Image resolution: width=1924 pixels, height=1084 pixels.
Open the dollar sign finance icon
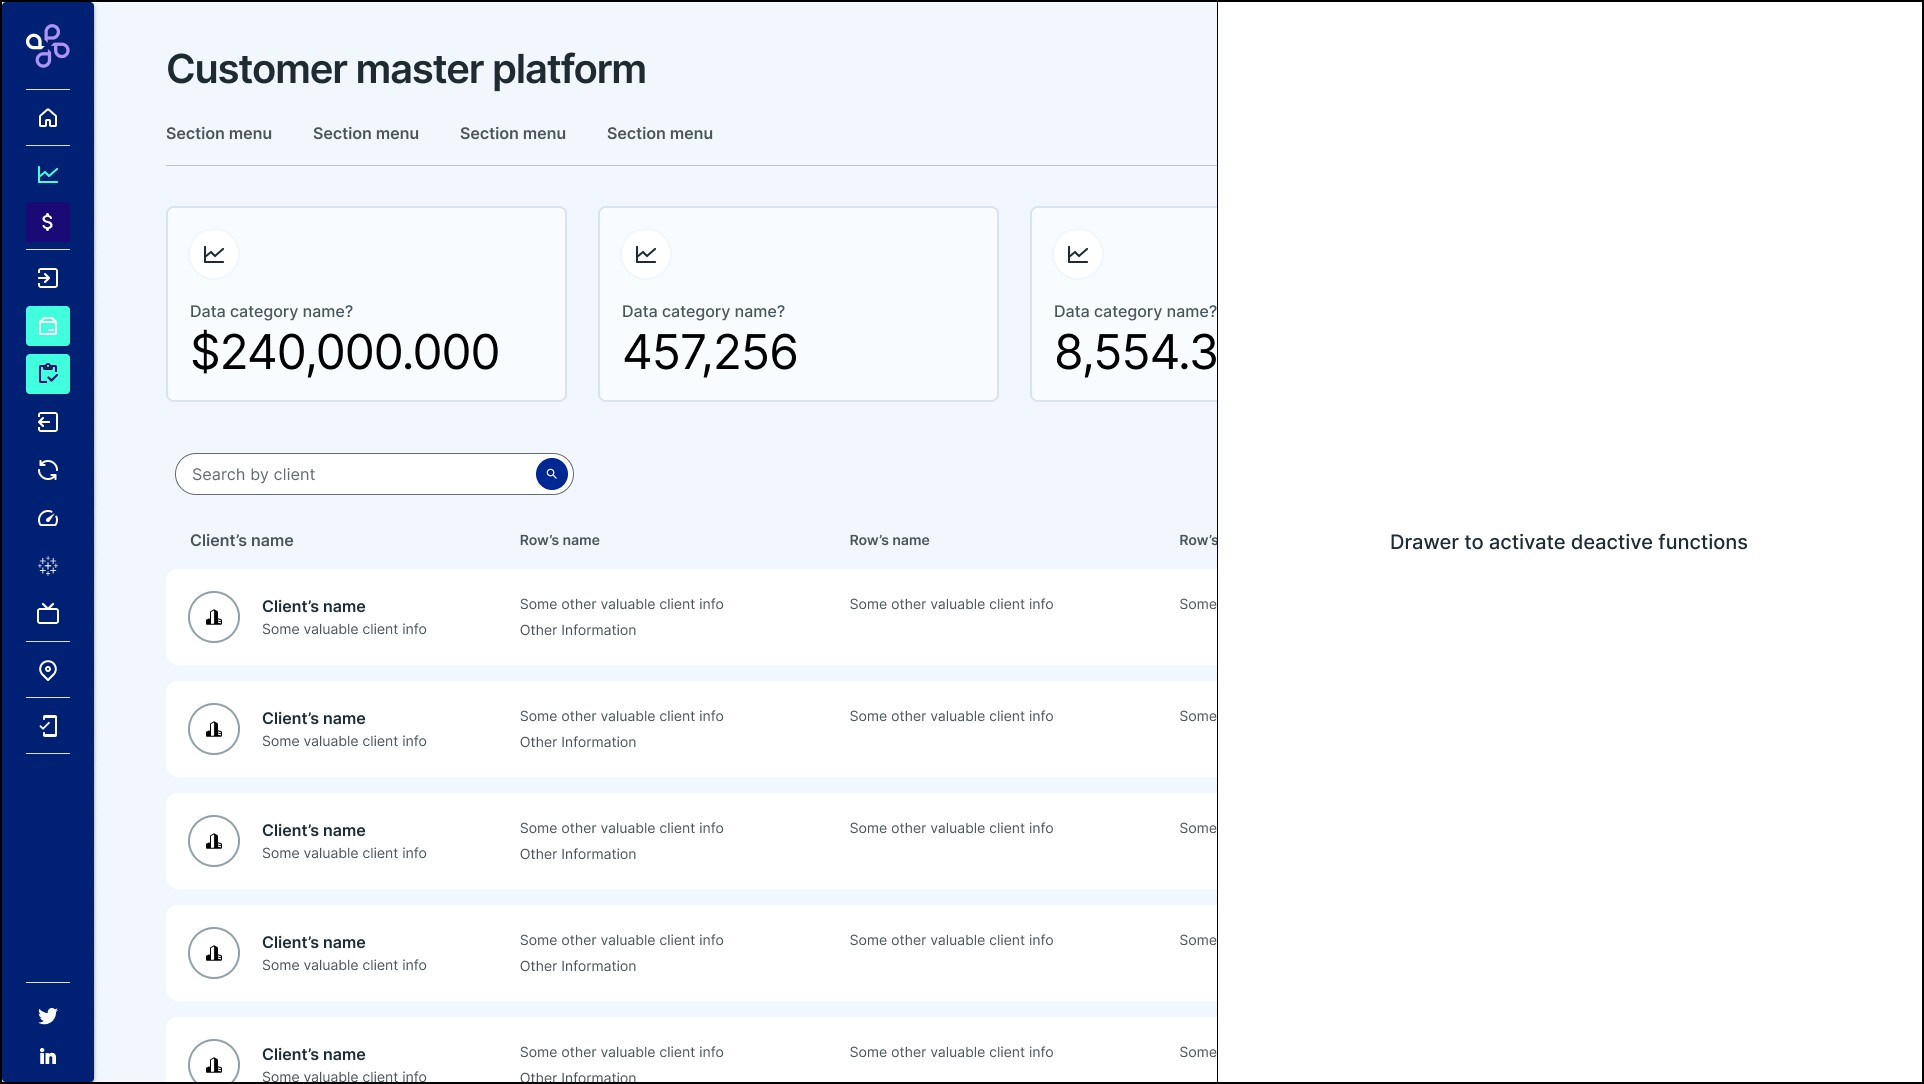pyautogui.click(x=48, y=222)
